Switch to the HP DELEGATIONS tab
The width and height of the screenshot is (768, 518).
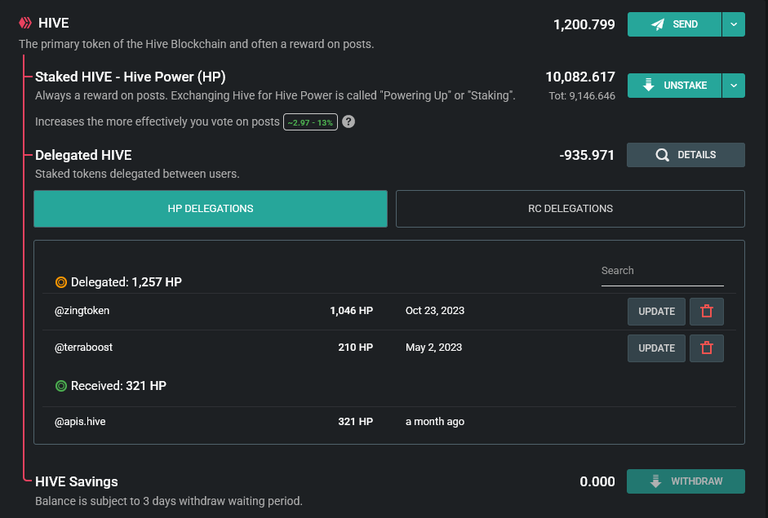tap(211, 209)
